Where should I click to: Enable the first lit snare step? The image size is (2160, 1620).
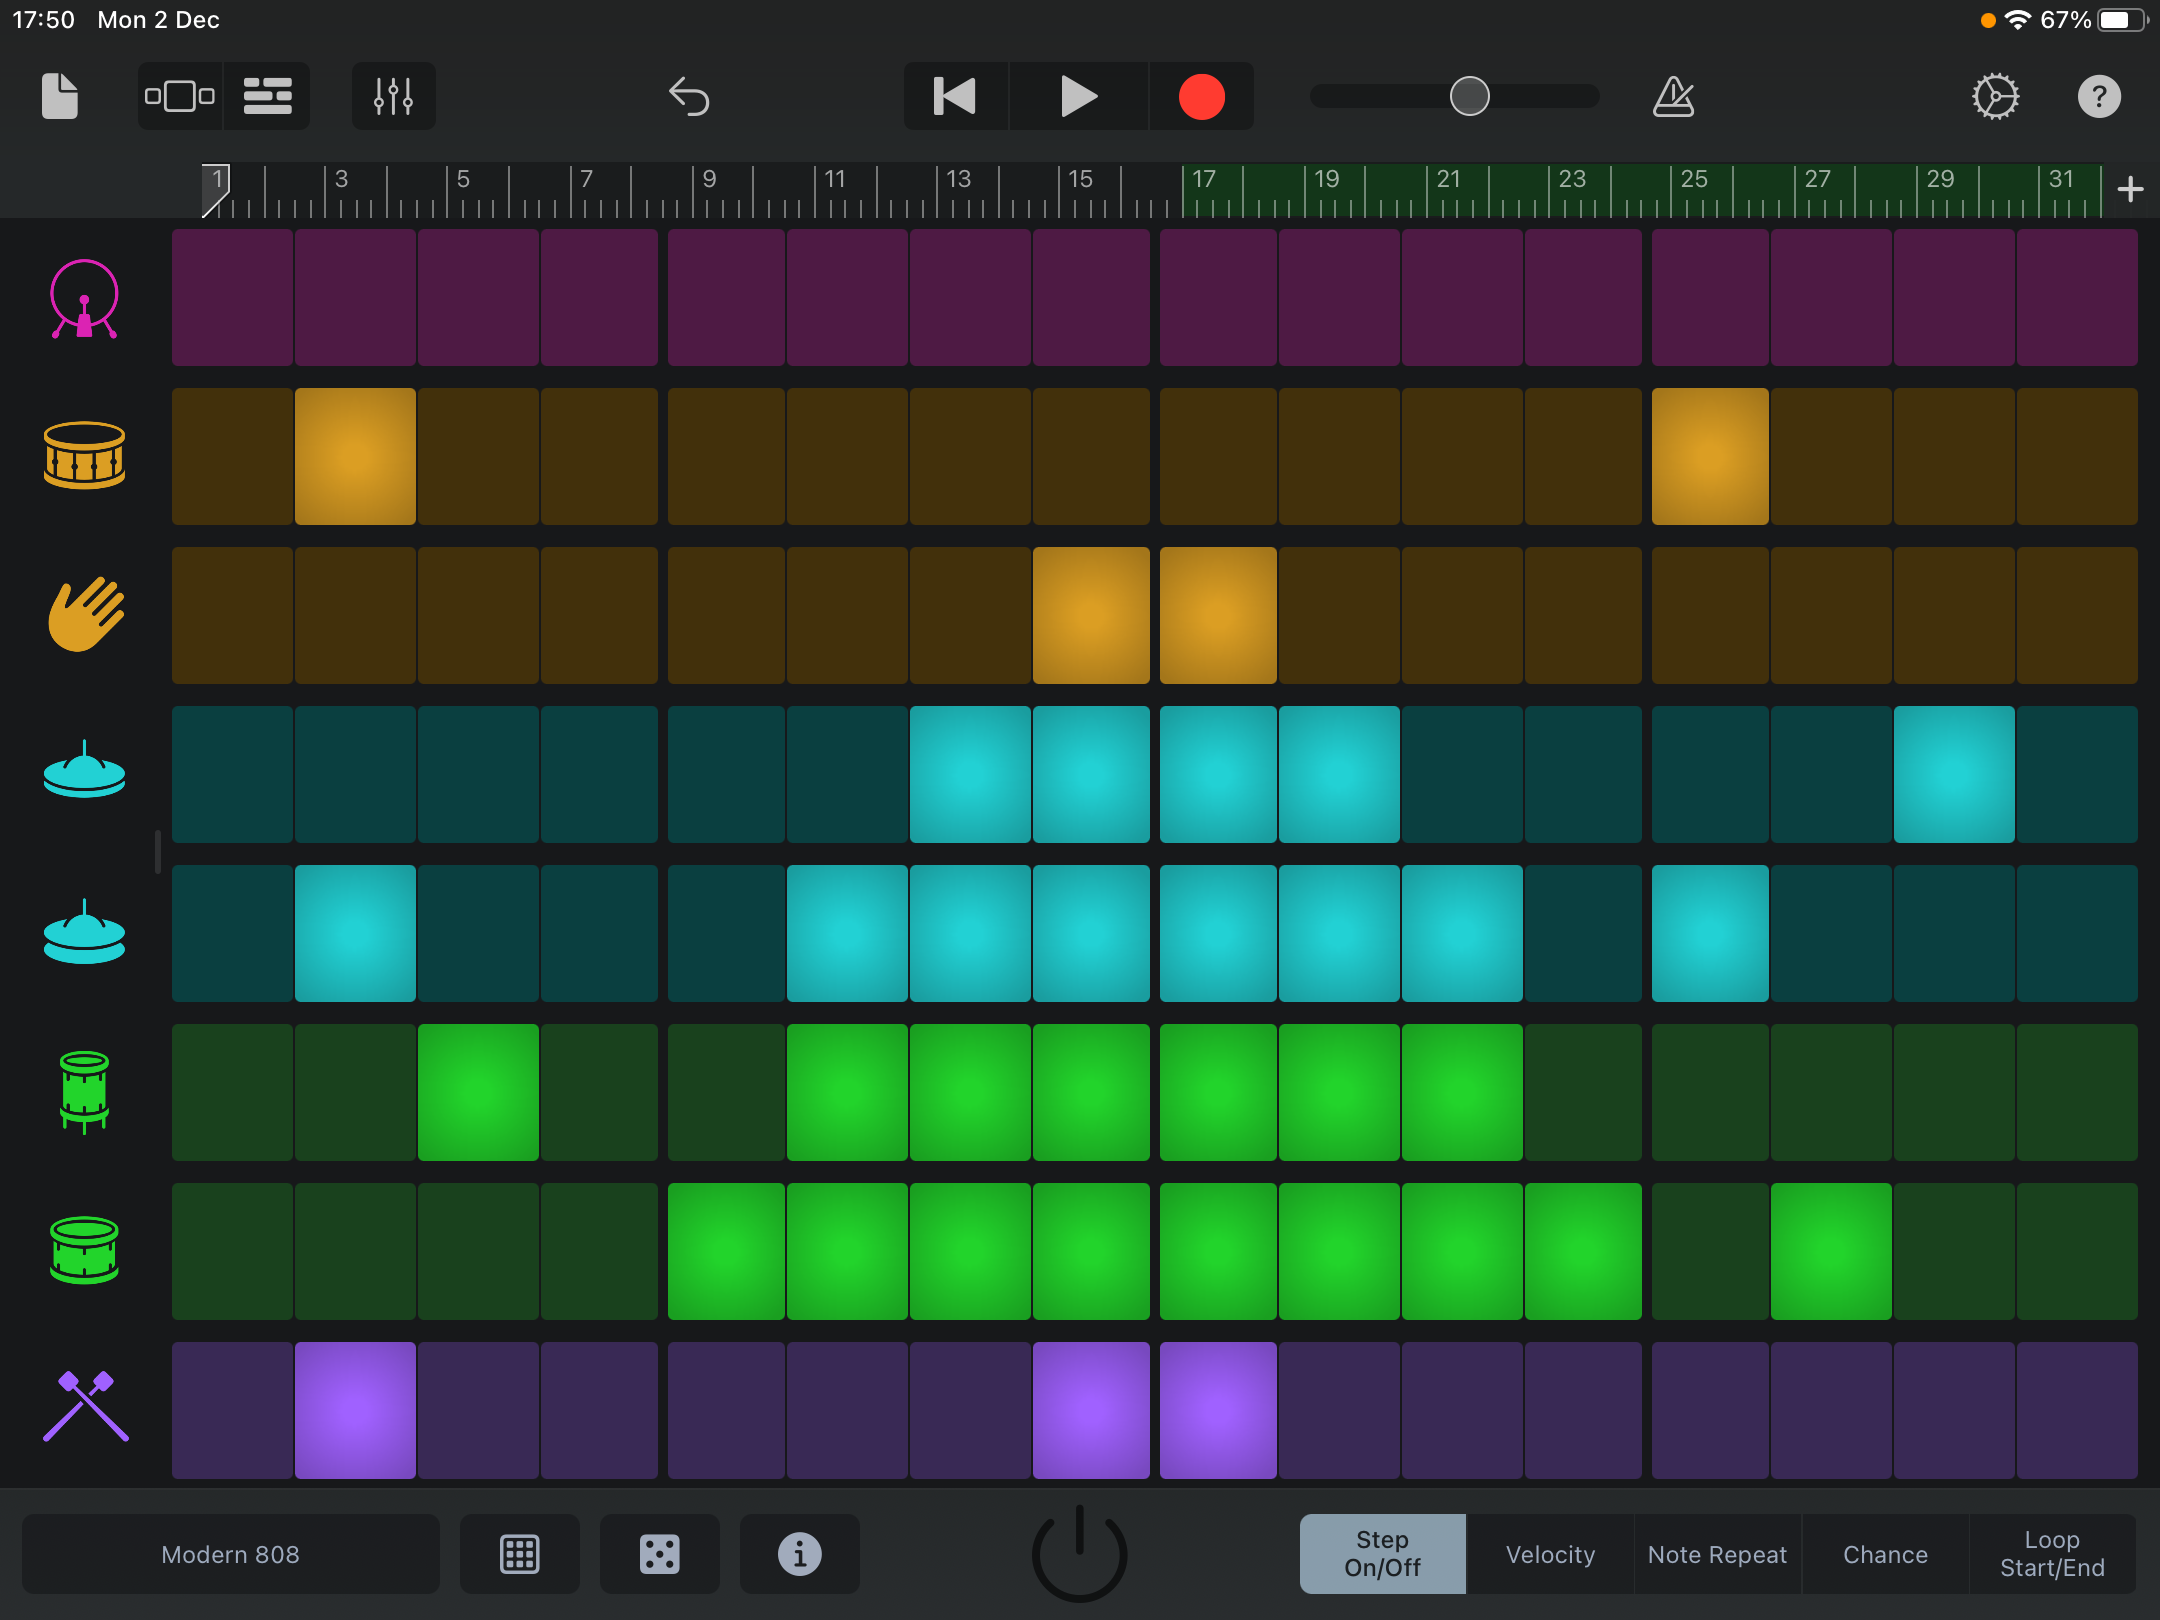(x=355, y=456)
